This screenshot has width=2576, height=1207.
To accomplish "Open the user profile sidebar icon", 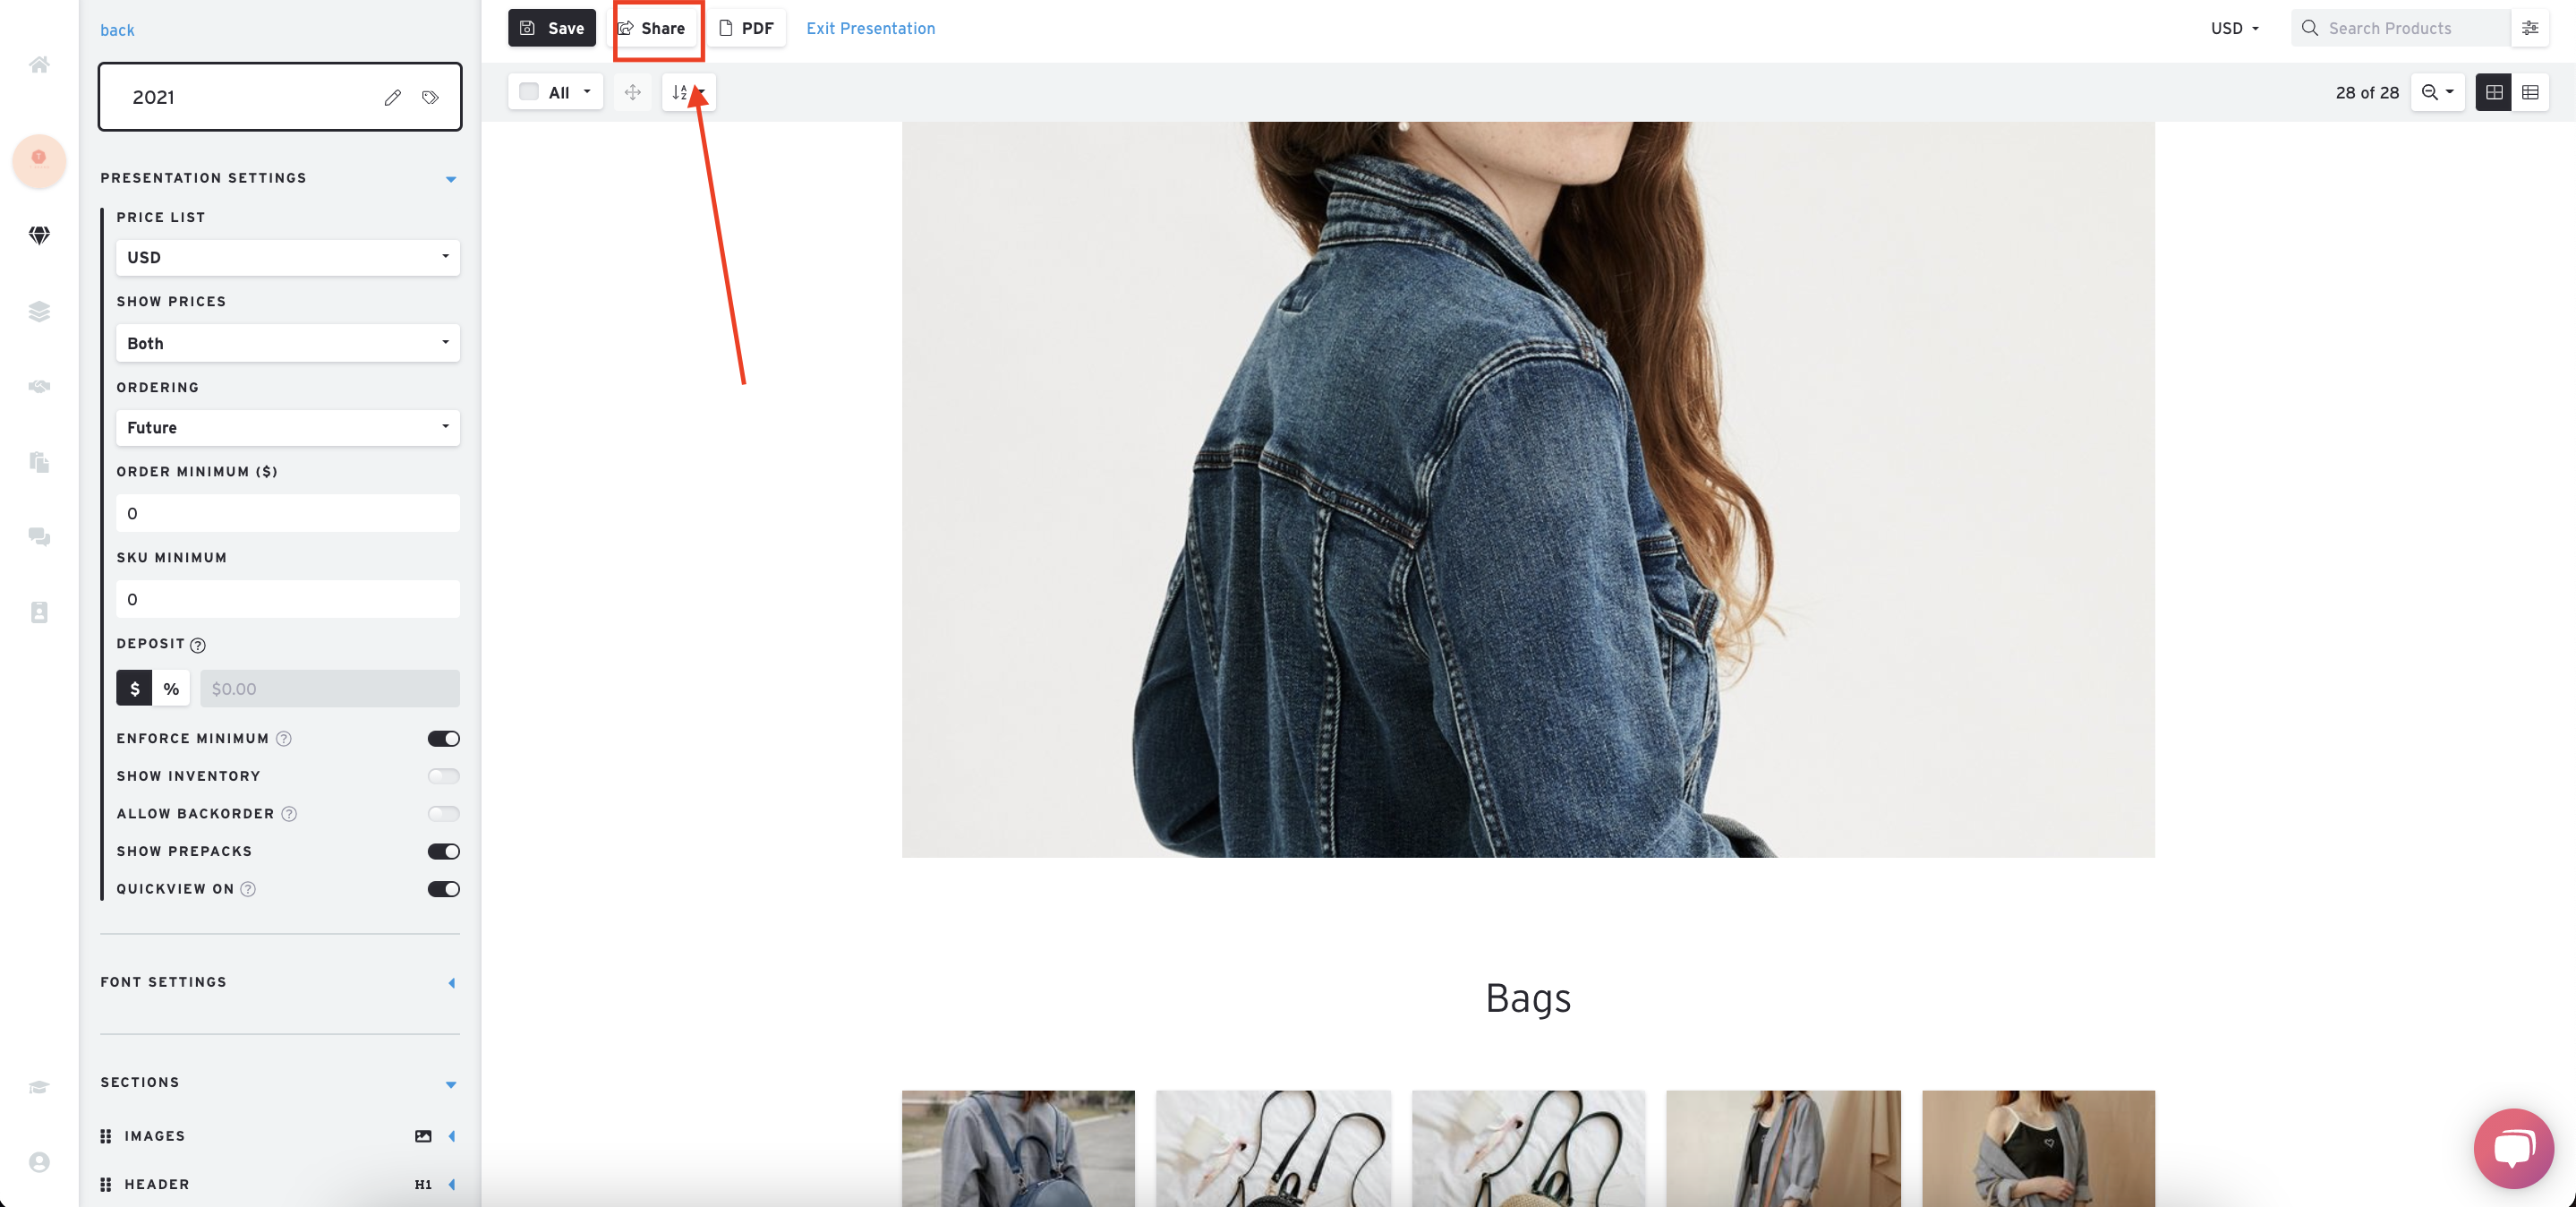I will [39, 1162].
